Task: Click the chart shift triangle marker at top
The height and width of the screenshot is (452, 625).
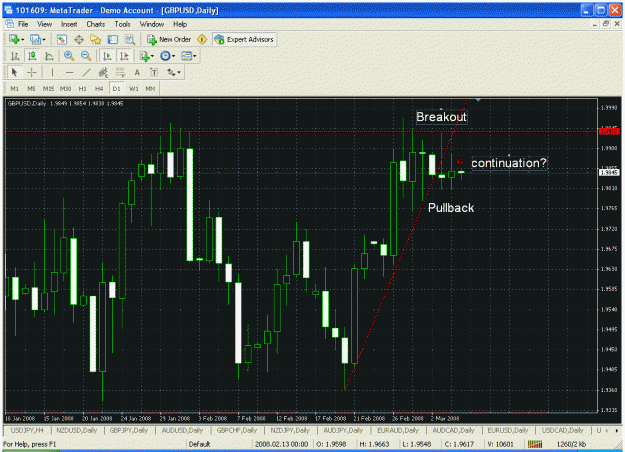Action: (x=478, y=100)
